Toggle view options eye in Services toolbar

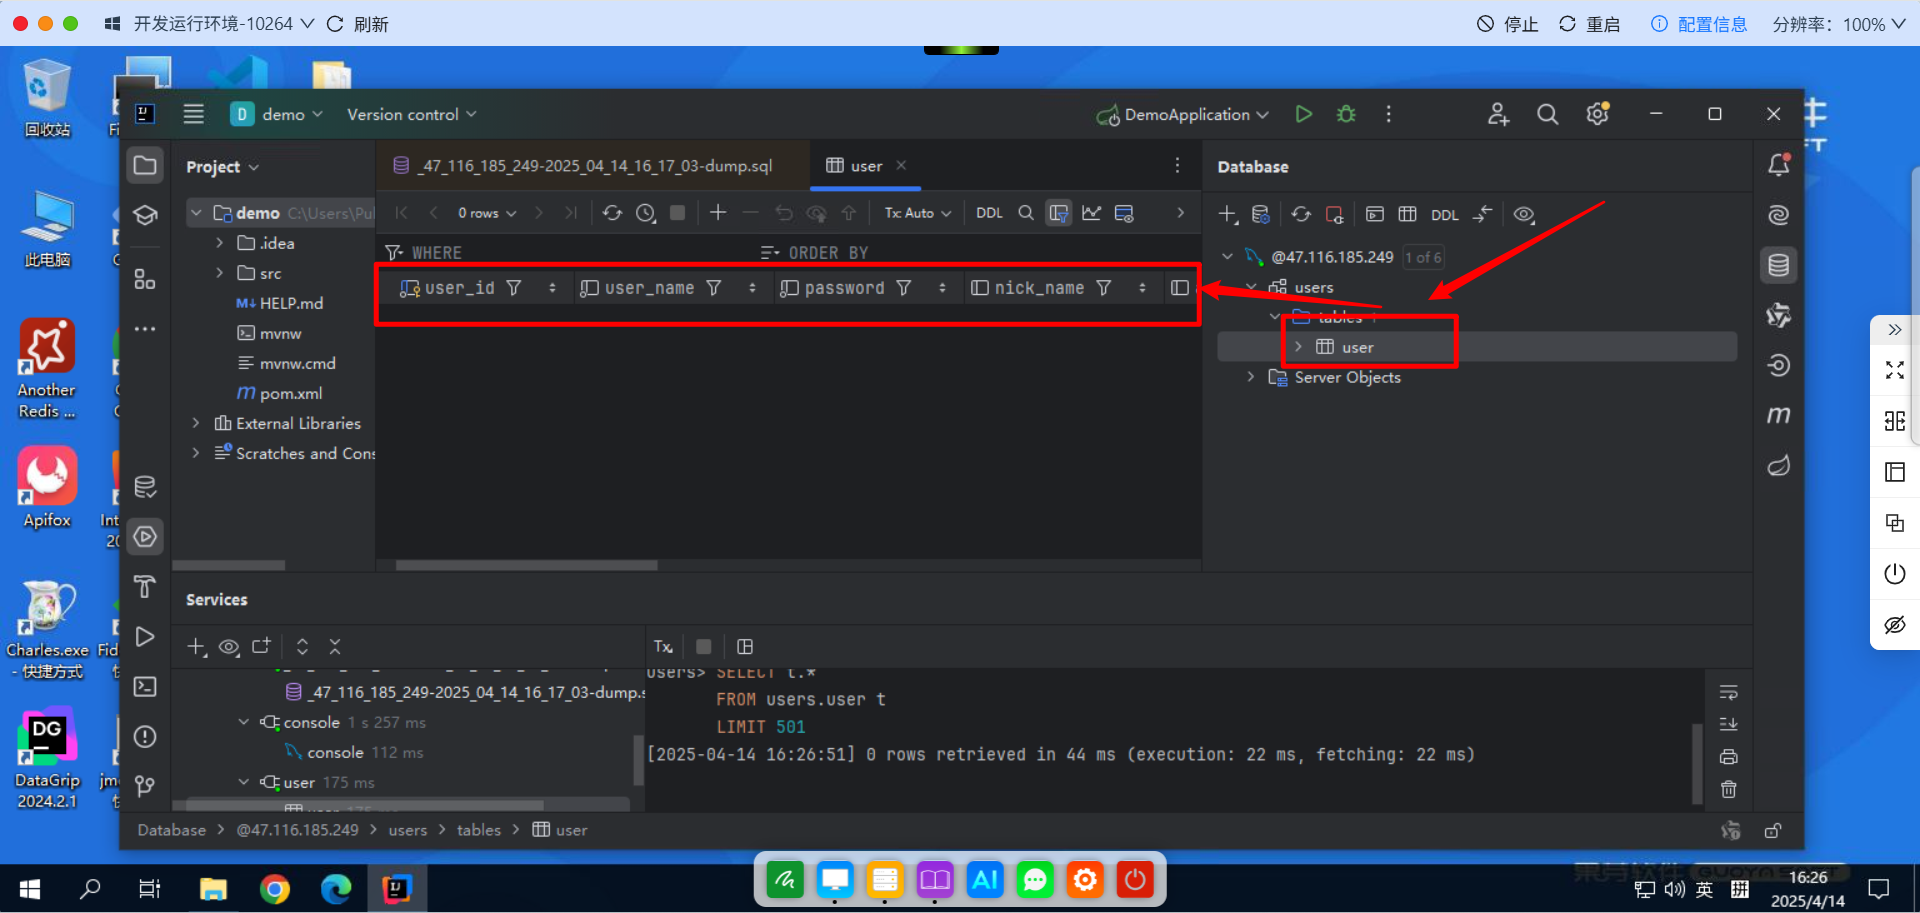[229, 647]
